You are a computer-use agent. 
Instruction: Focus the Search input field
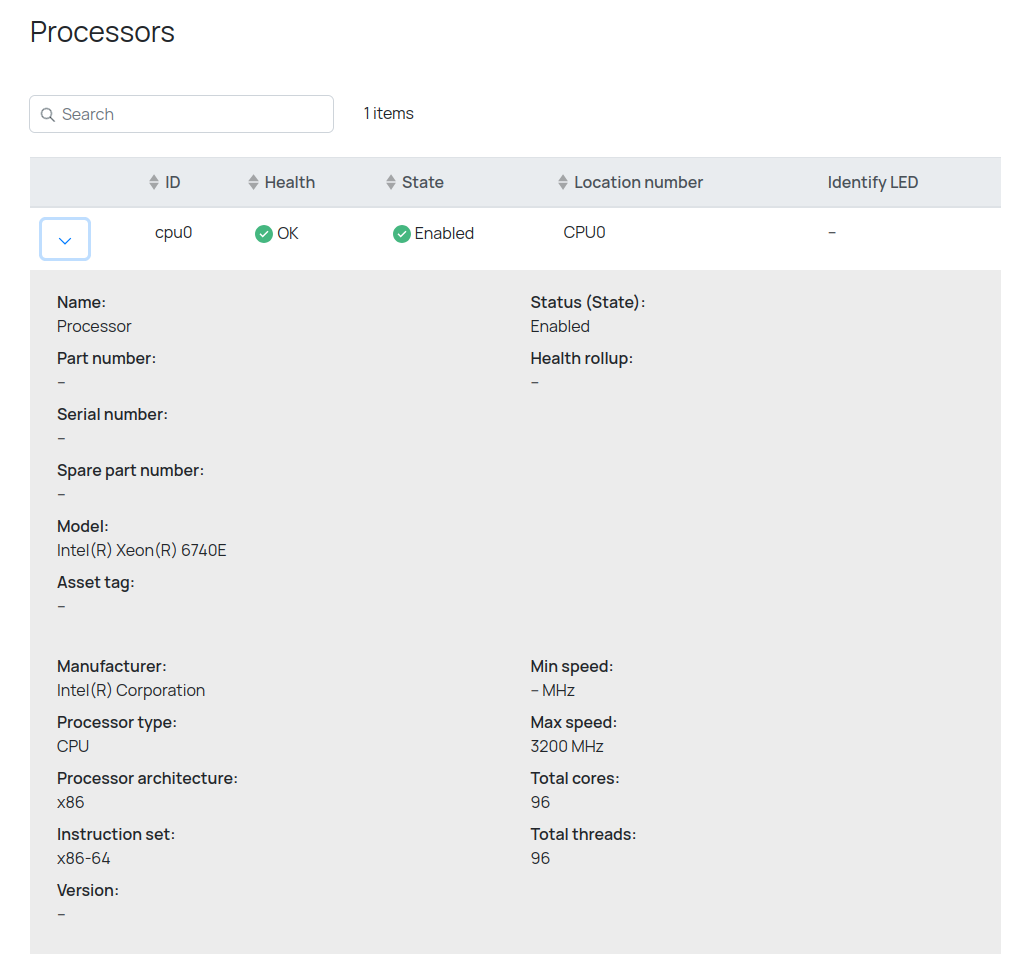coord(190,115)
